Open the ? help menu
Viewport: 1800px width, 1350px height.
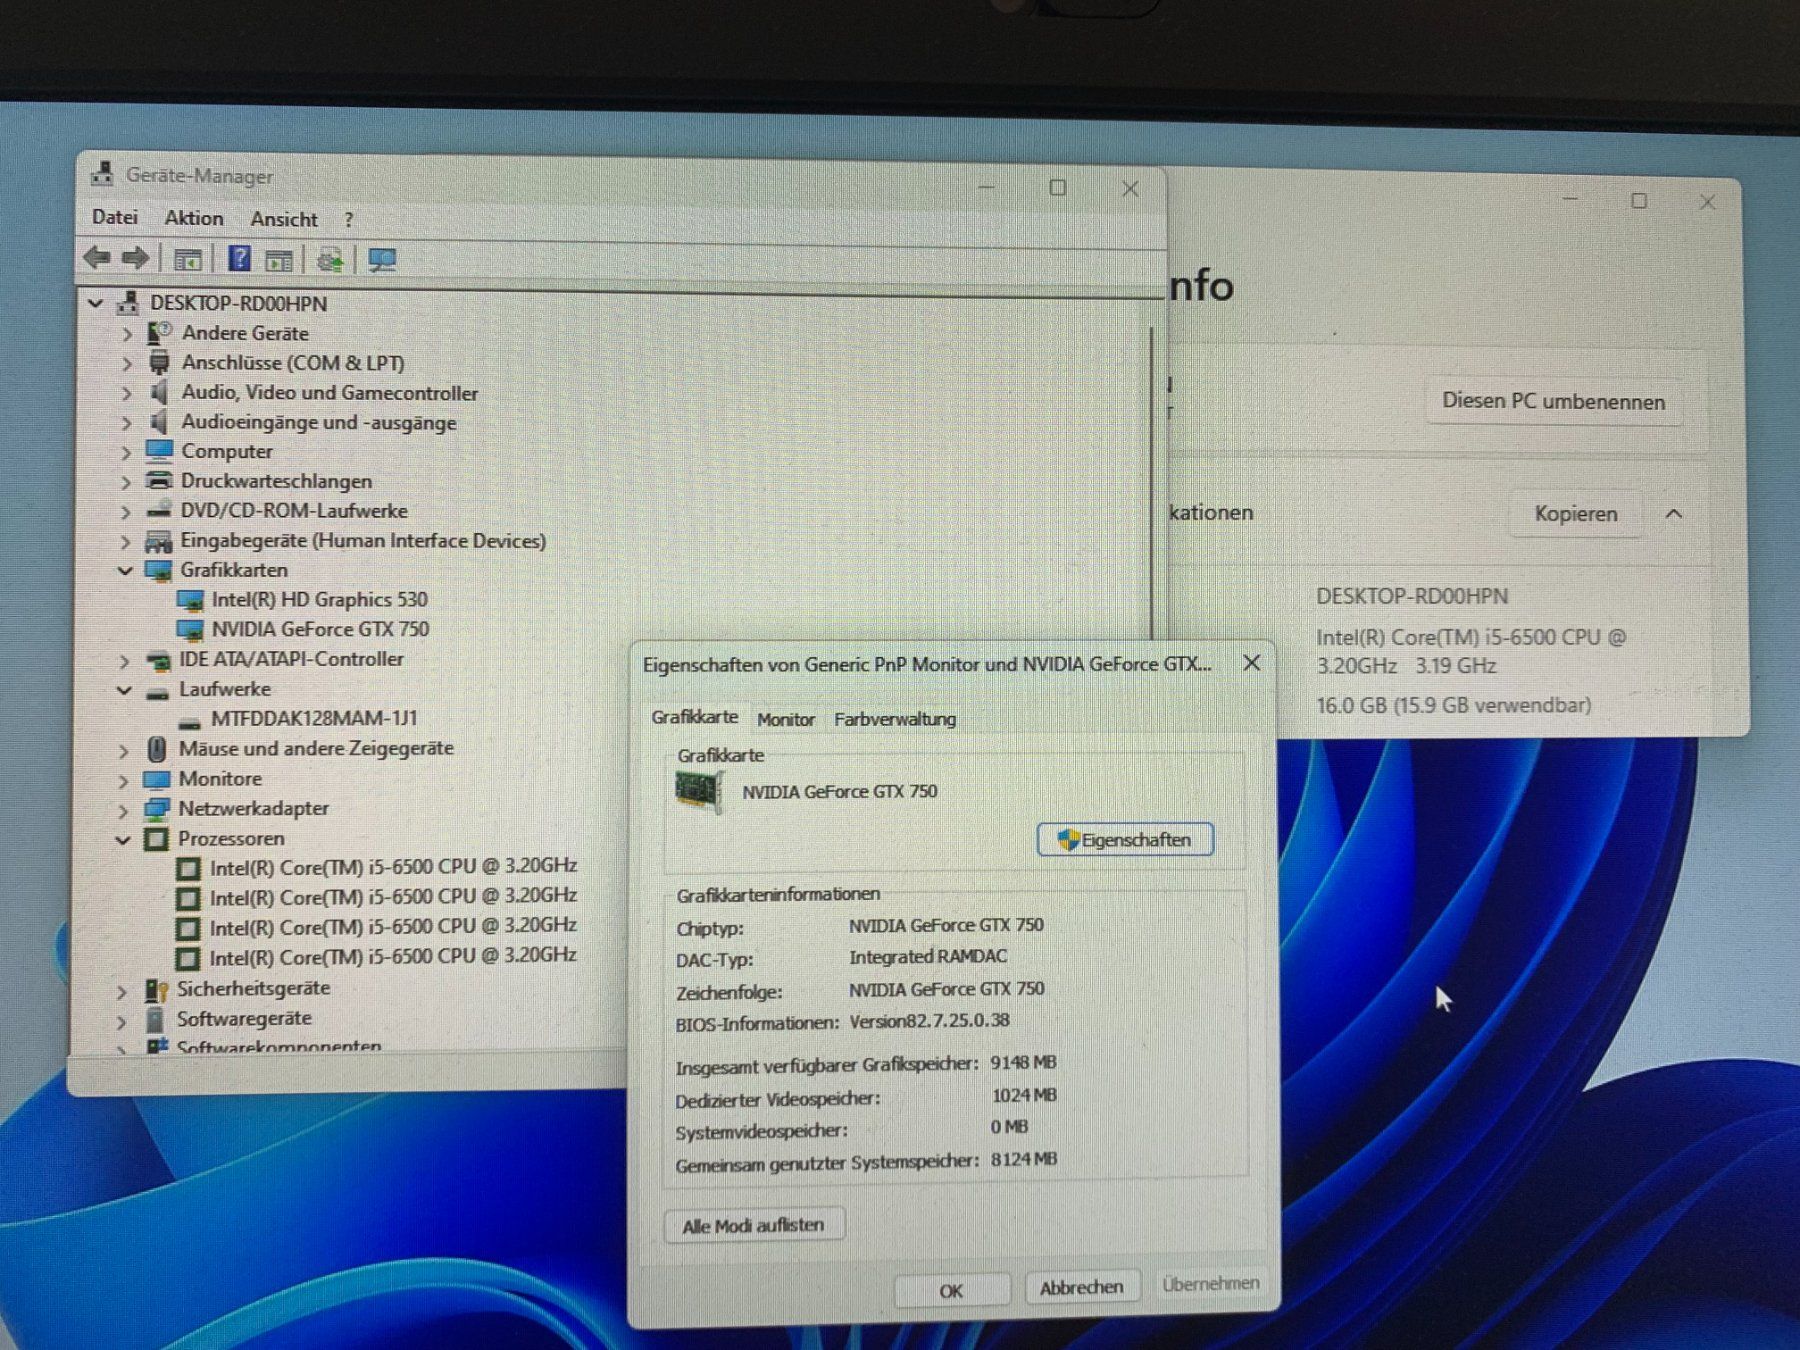point(348,219)
